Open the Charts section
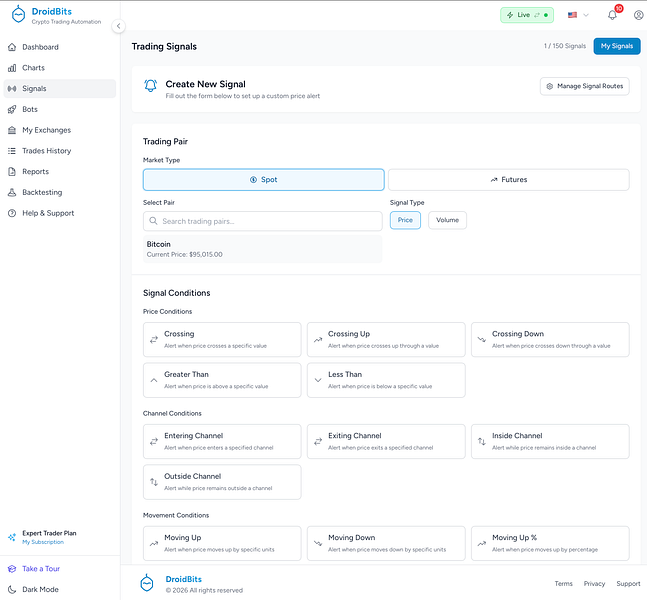 60,68
